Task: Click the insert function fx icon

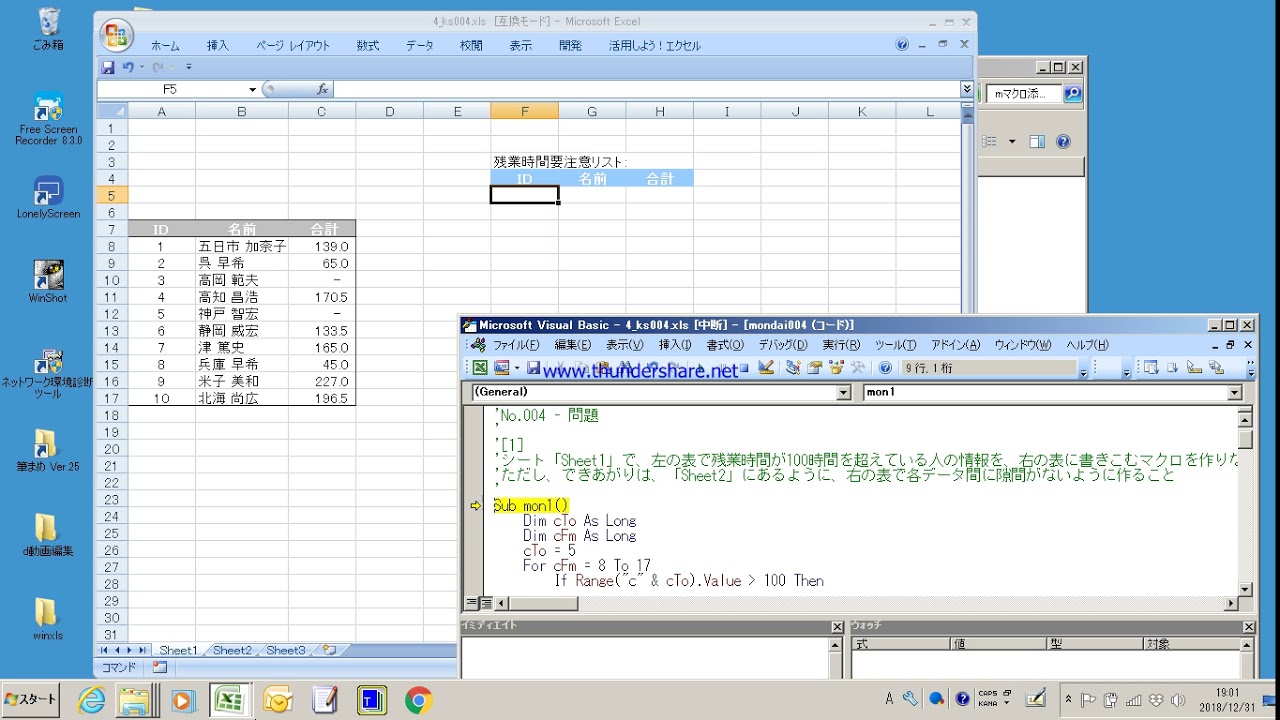Action: [x=322, y=89]
